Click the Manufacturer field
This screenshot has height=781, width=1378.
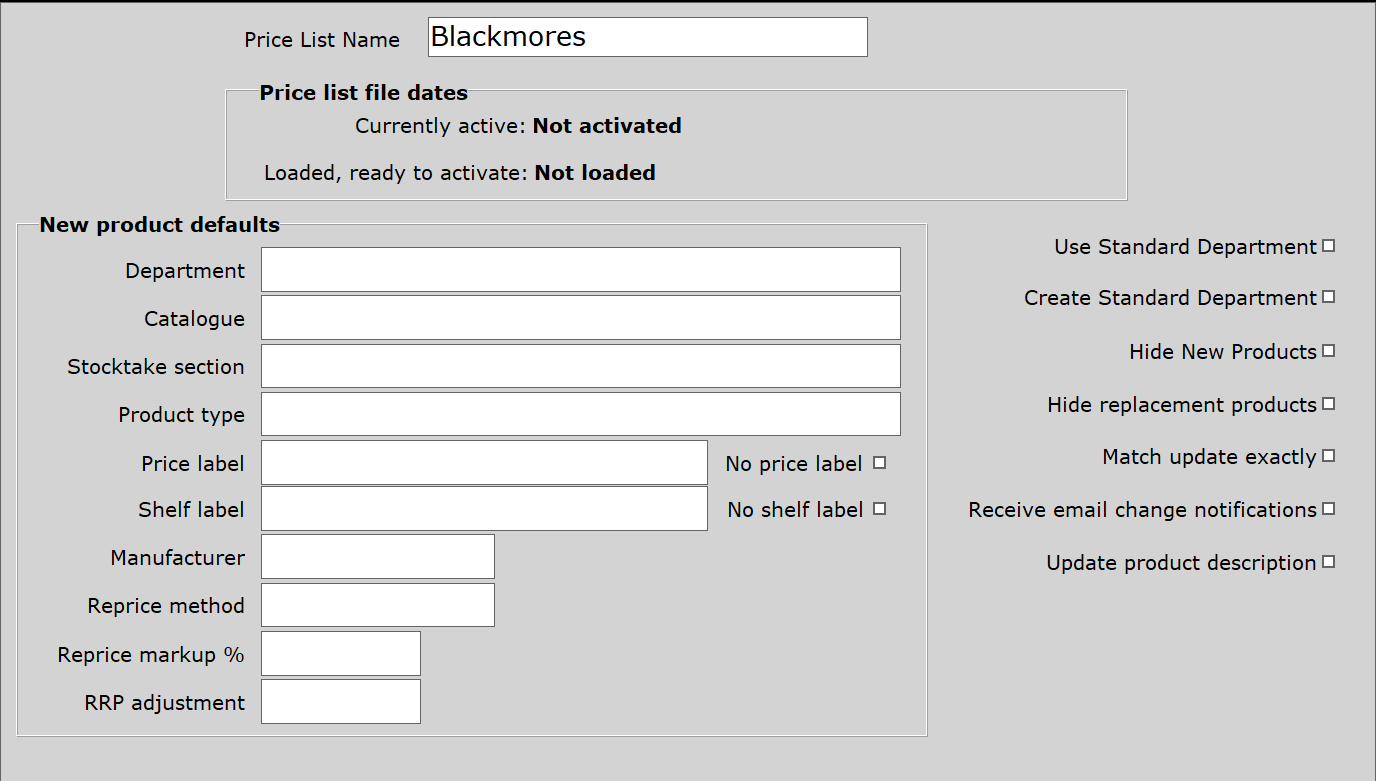pyautogui.click(x=377, y=557)
